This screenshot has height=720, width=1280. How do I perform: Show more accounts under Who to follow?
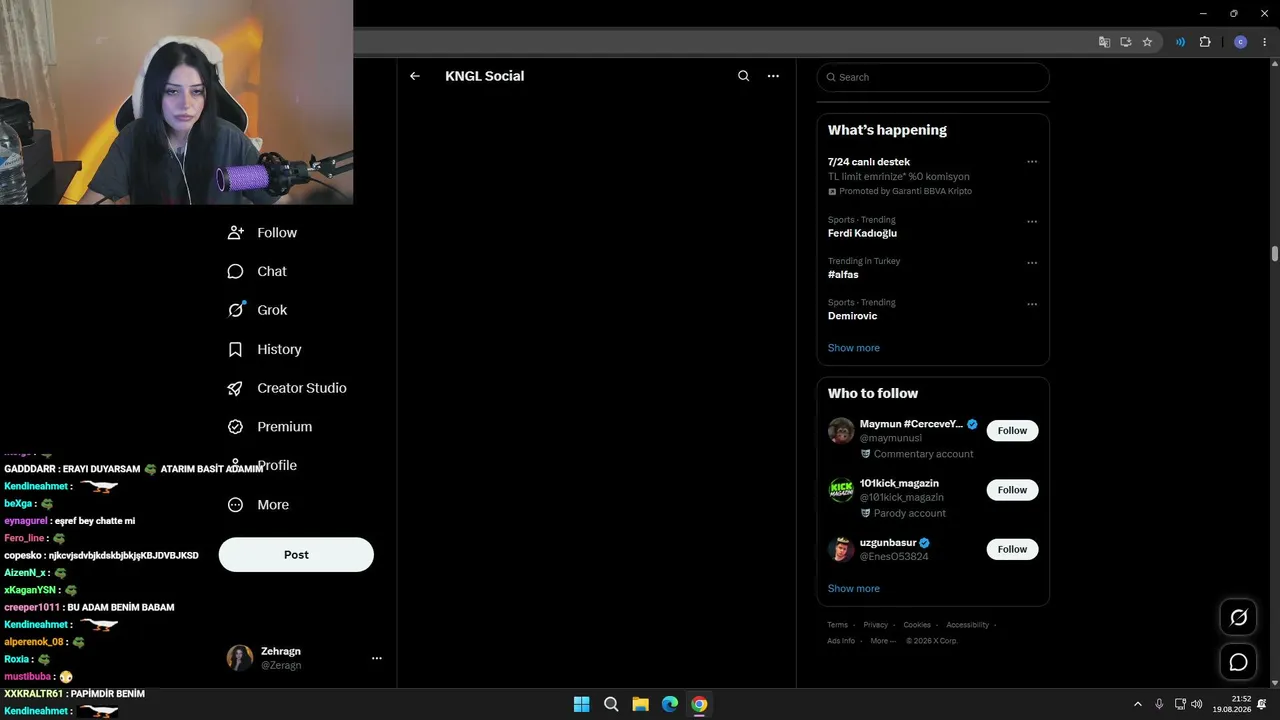tap(854, 589)
